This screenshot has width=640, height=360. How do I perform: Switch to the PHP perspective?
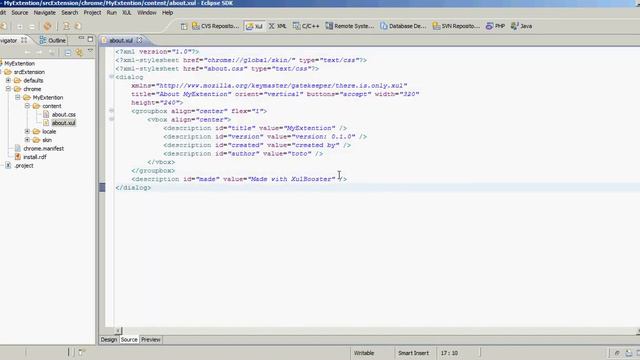pos(495,26)
